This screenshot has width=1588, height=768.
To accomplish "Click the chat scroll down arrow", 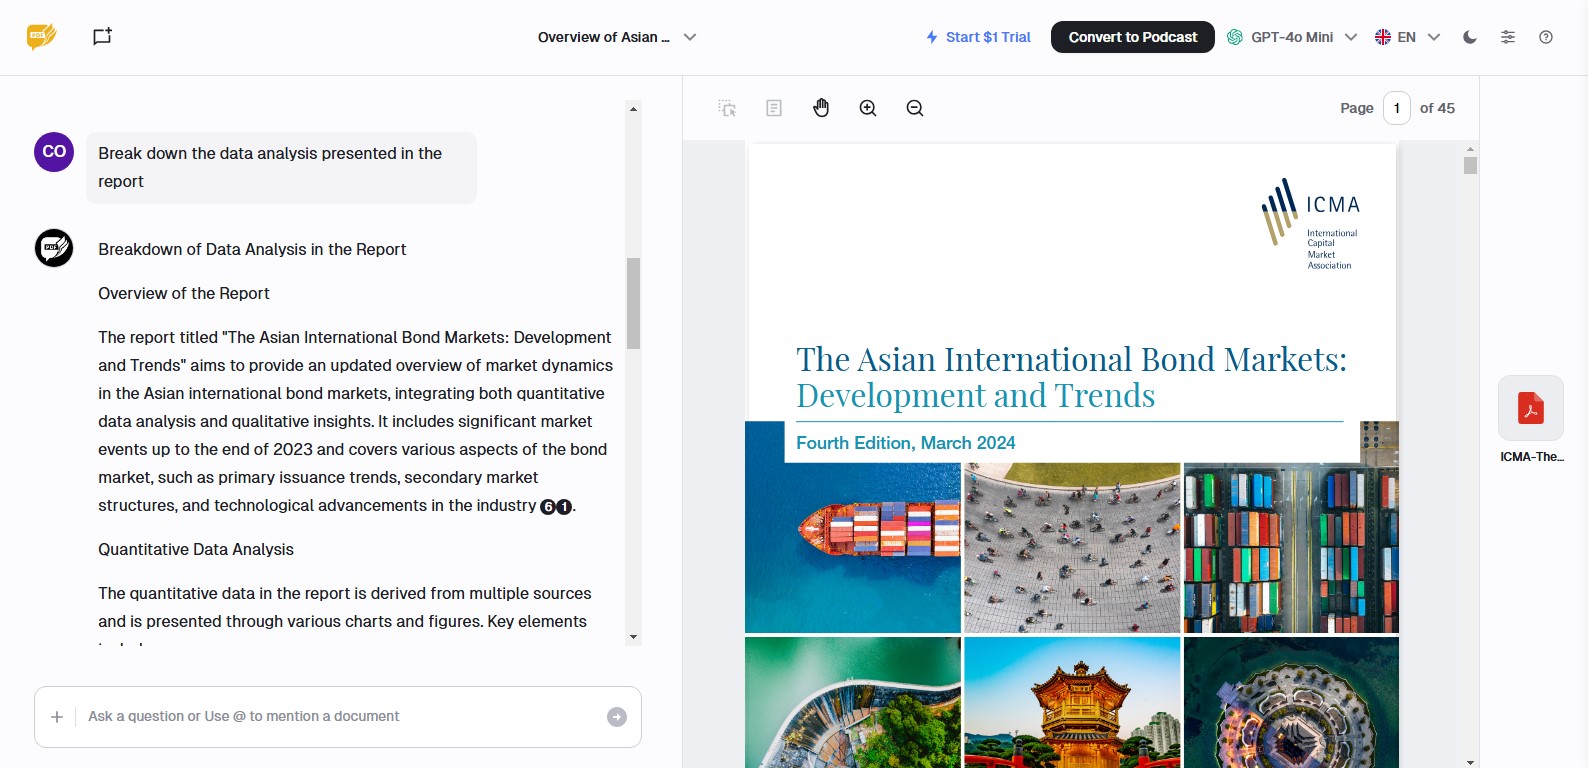I will pyautogui.click(x=633, y=637).
